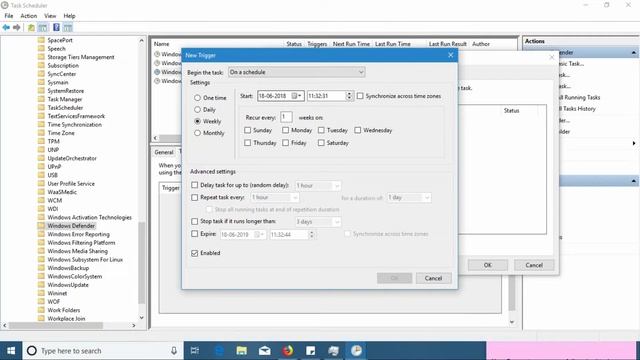Enable Repeat task every checkbox
Viewport: 640px width, 360px height.
(x=195, y=197)
